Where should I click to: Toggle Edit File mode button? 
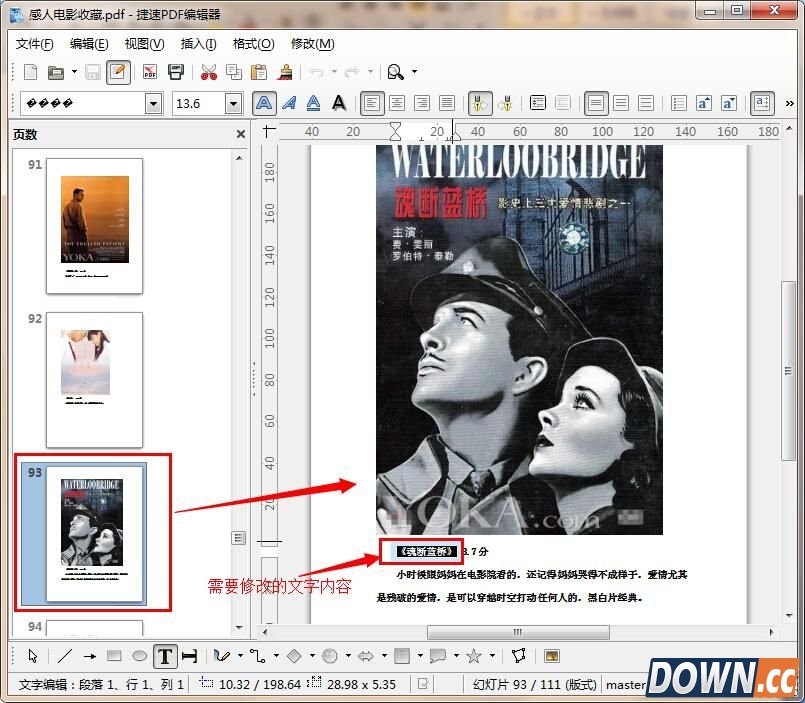pos(118,72)
